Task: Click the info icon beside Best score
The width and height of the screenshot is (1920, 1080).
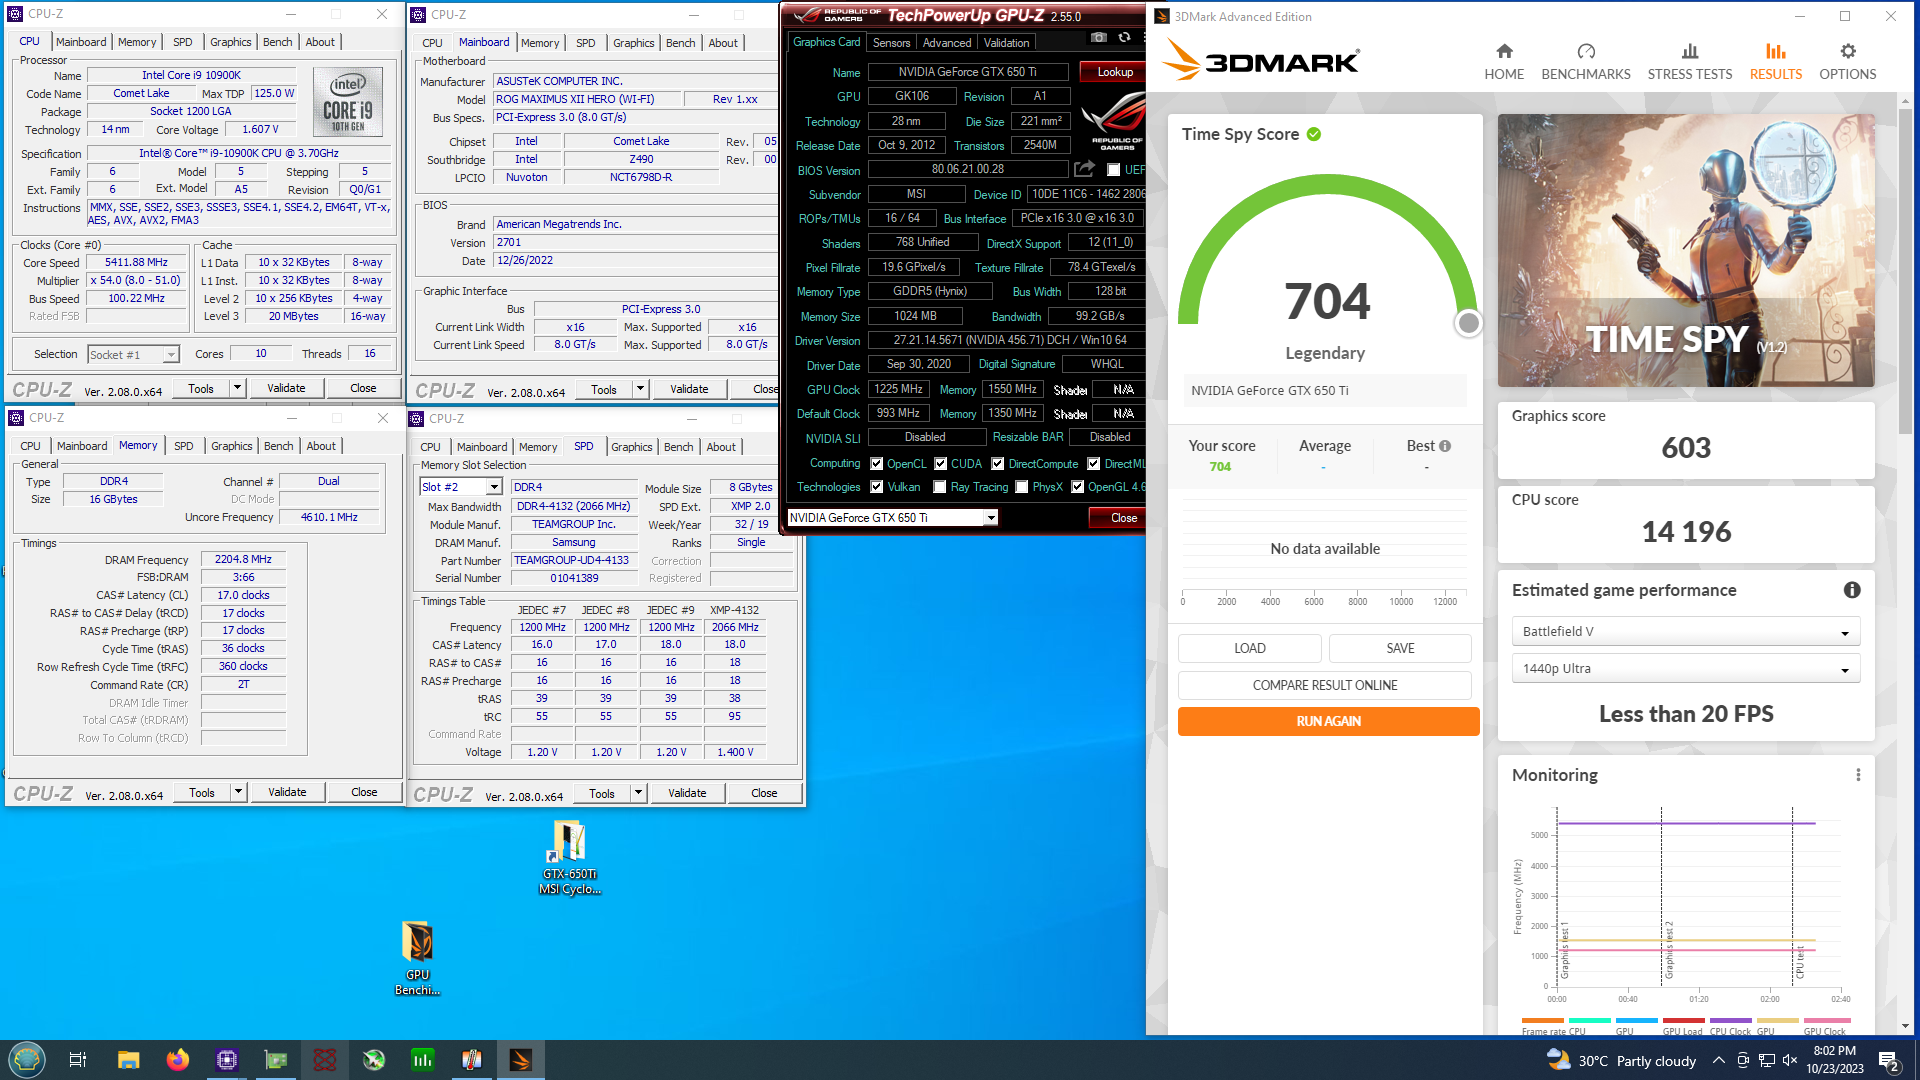Action: (x=1445, y=446)
